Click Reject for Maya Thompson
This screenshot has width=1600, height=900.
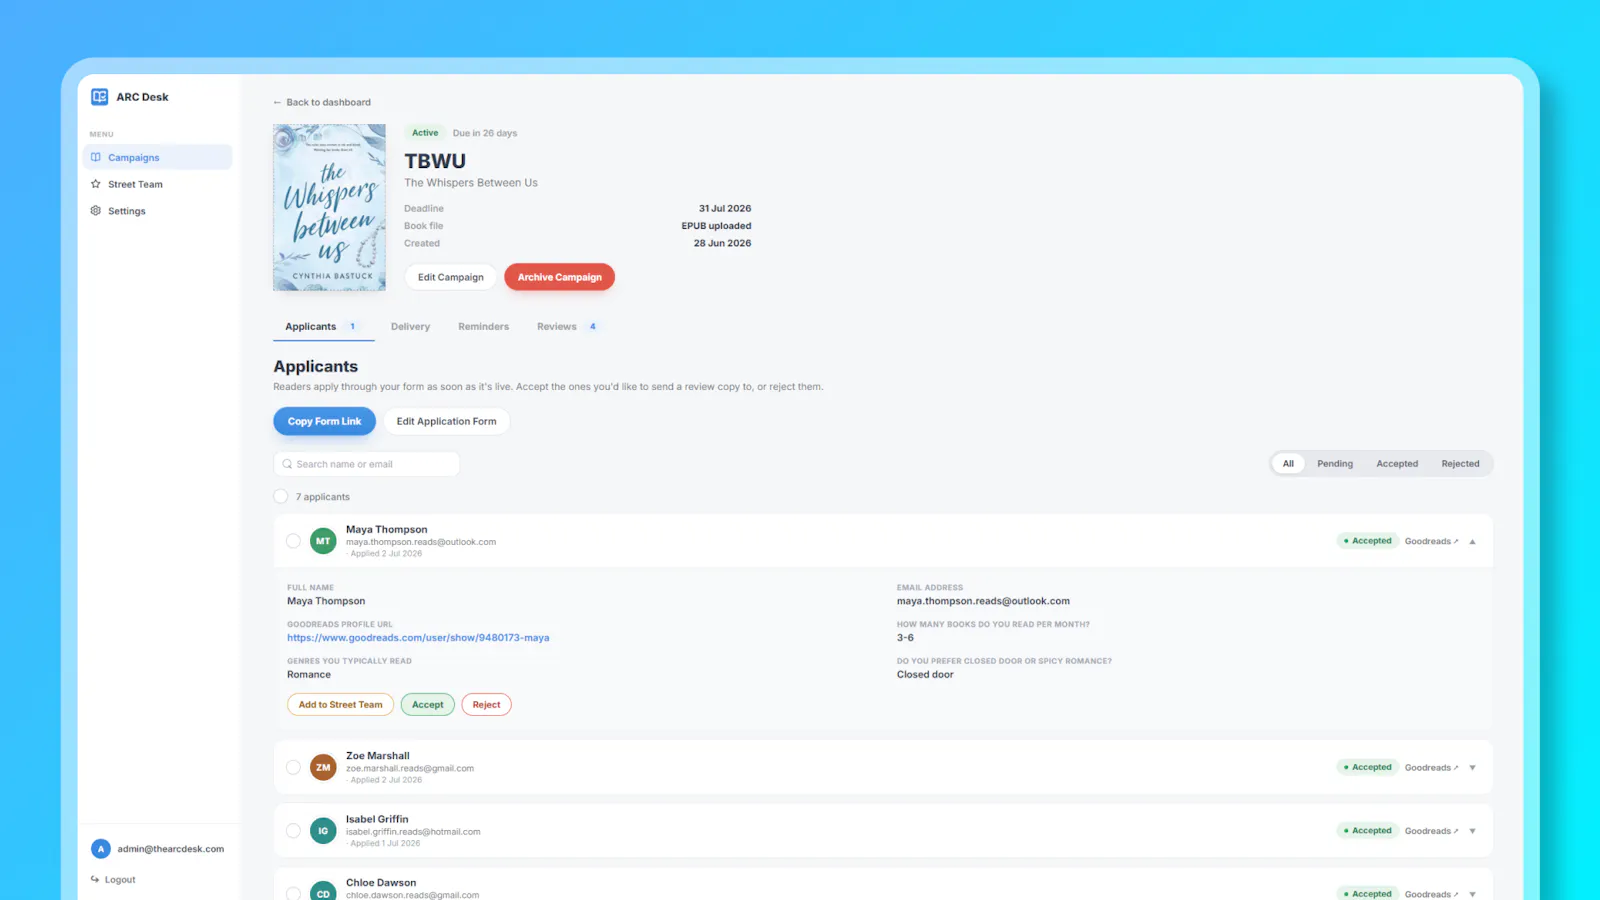(x=486, y=705)
